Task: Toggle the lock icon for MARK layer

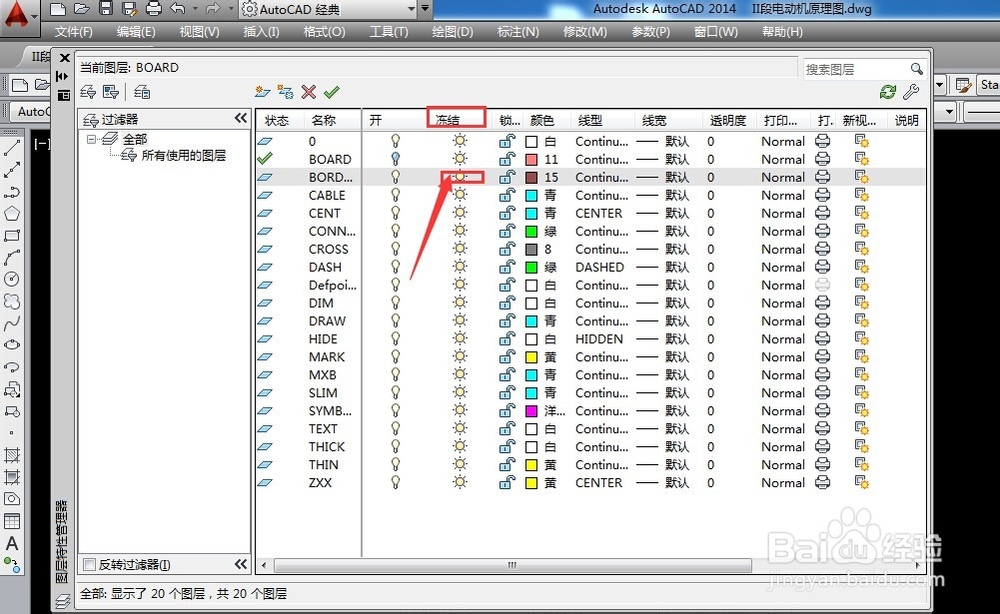Action: pyautogui.click(x=507, y=356)
